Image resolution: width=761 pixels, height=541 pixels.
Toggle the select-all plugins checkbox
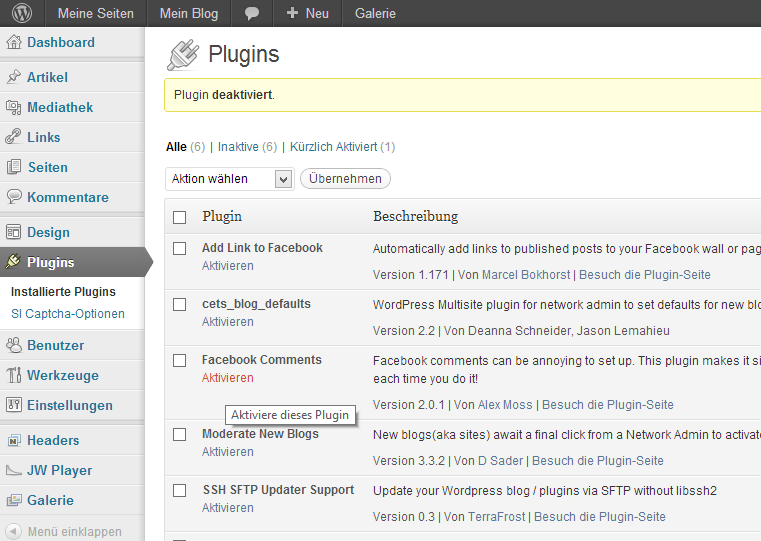(x=180, y=217)
